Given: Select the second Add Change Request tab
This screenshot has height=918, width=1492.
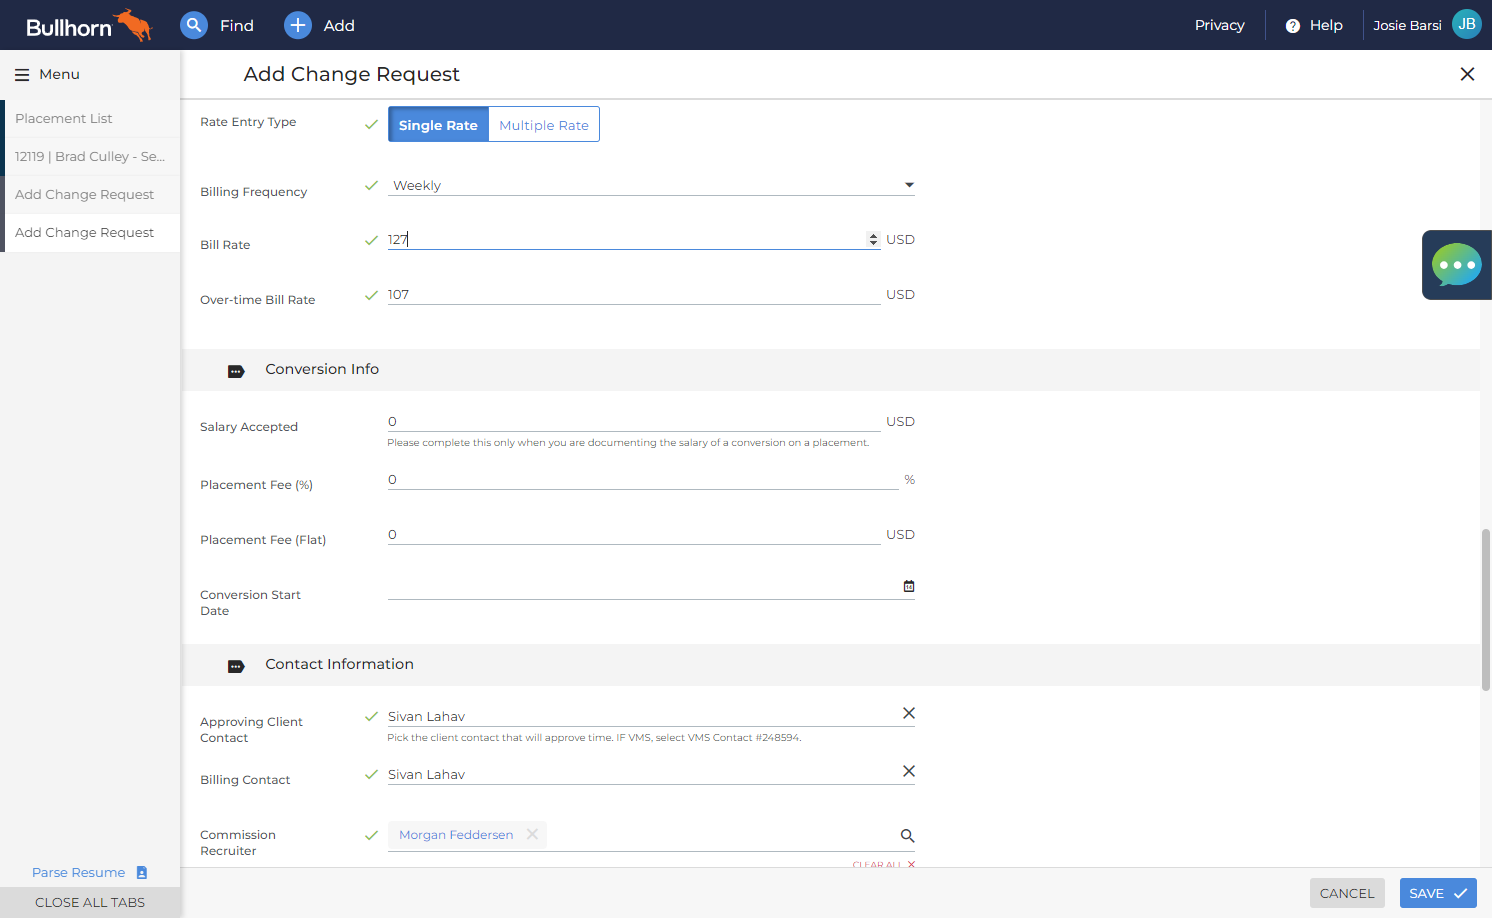Looking at the screenshot, I should tap(91, 233).
